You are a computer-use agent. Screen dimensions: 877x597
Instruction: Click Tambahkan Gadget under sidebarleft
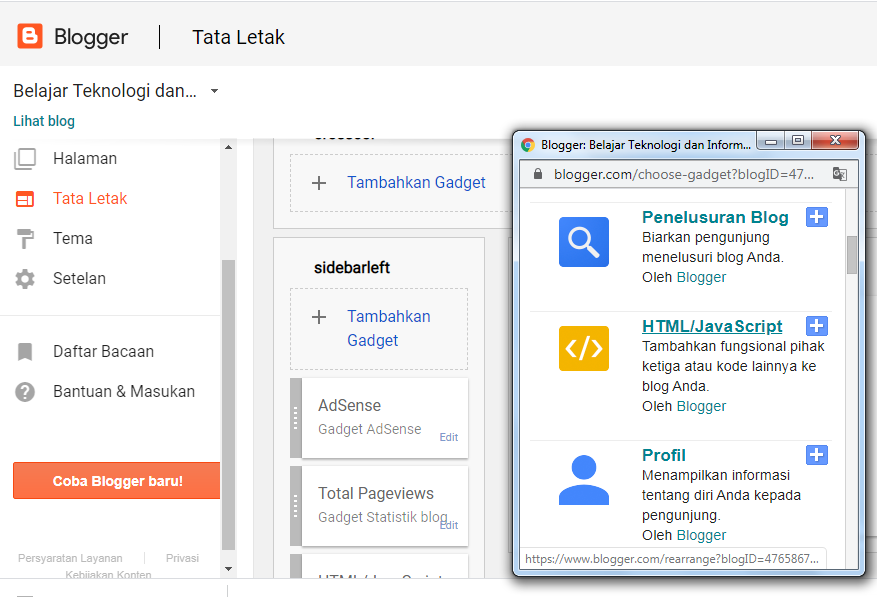pyautogui.click(x=389, y=328)
